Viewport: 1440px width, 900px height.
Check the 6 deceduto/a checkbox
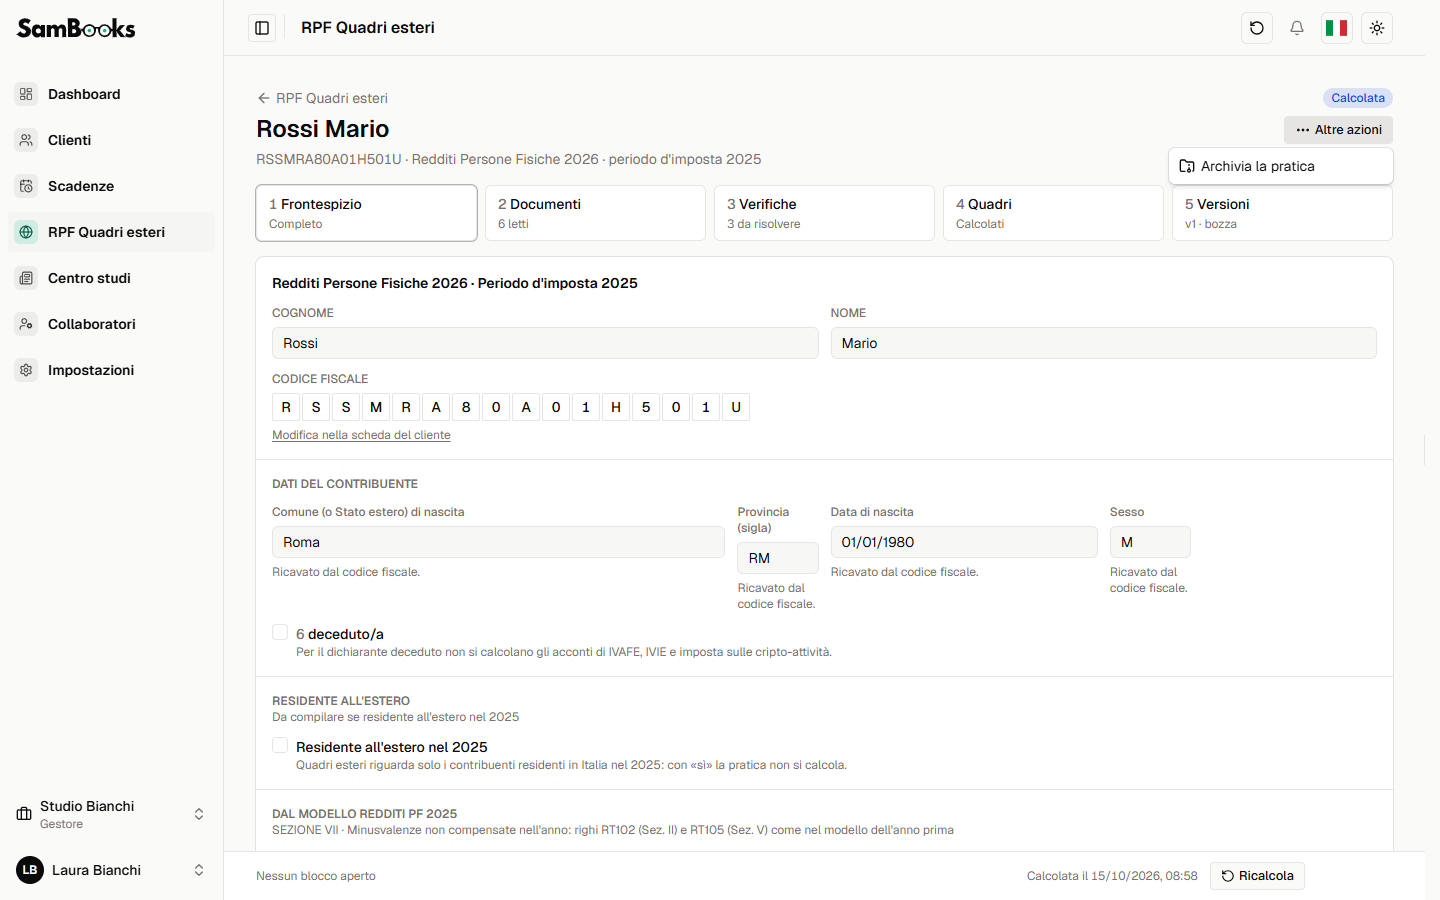click(x=280, y=632)
